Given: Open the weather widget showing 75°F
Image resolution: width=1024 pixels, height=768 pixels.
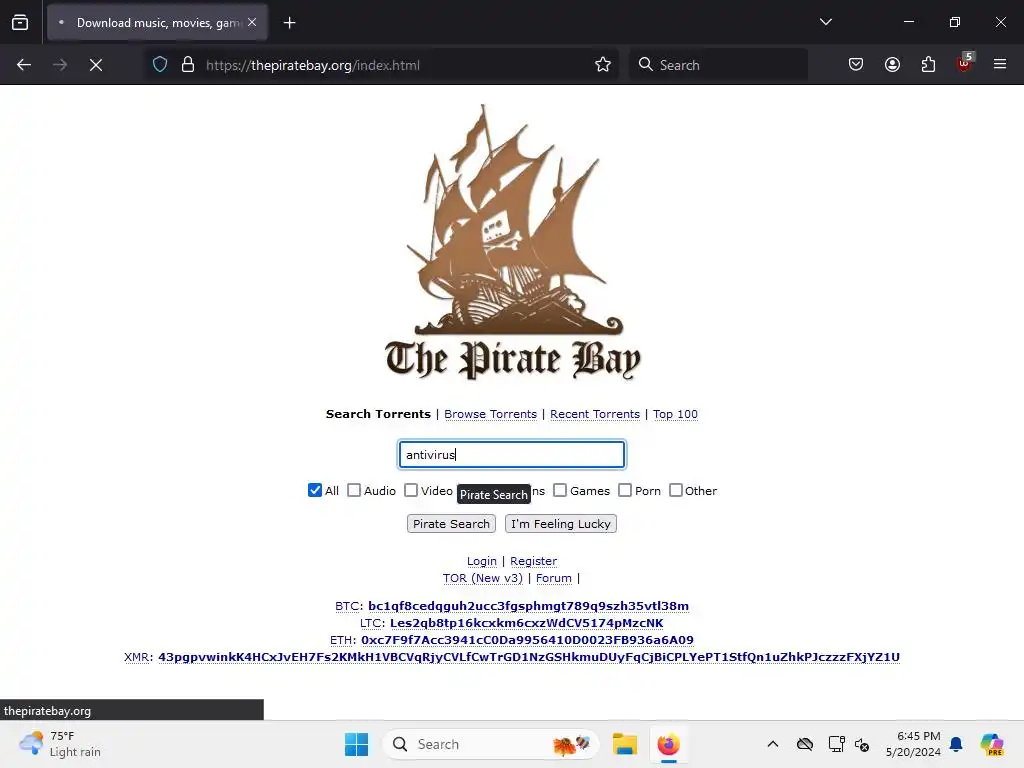Looking at the screenshot, I should click(x=60, y=744).
